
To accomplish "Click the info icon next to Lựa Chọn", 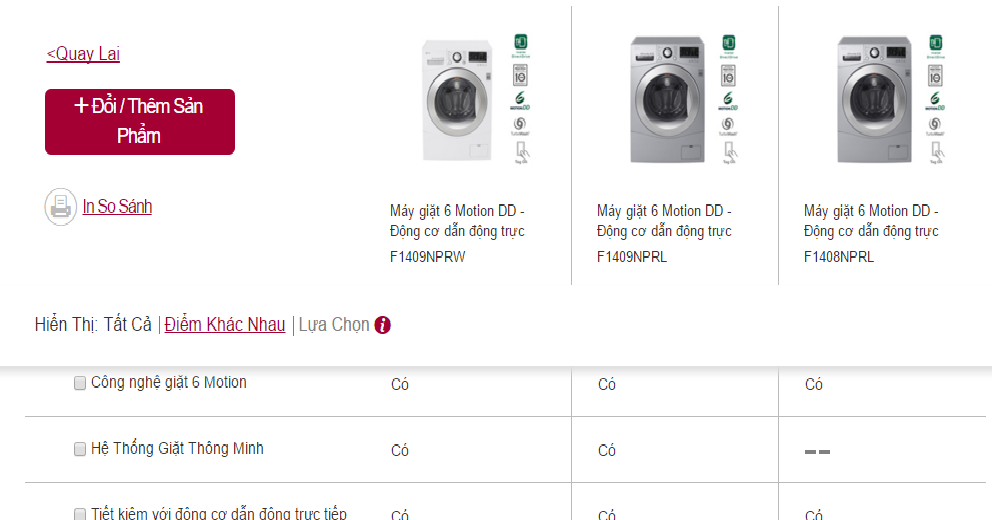I will coord(382,325).
